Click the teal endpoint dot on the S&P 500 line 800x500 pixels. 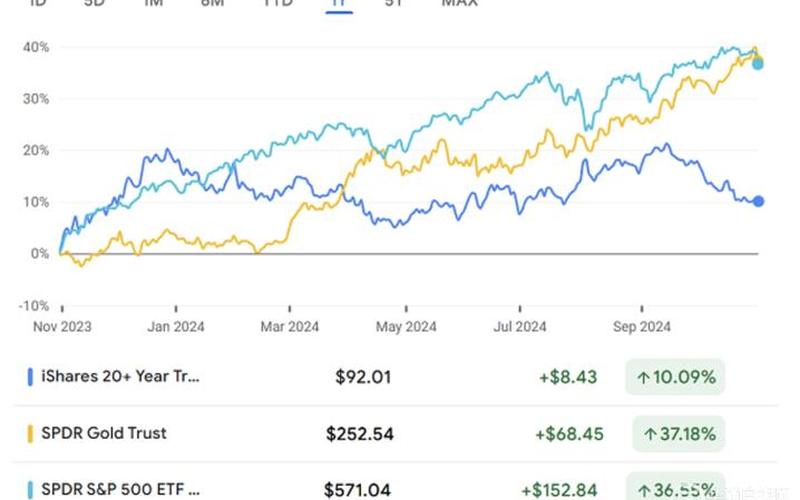coord(758,64)
